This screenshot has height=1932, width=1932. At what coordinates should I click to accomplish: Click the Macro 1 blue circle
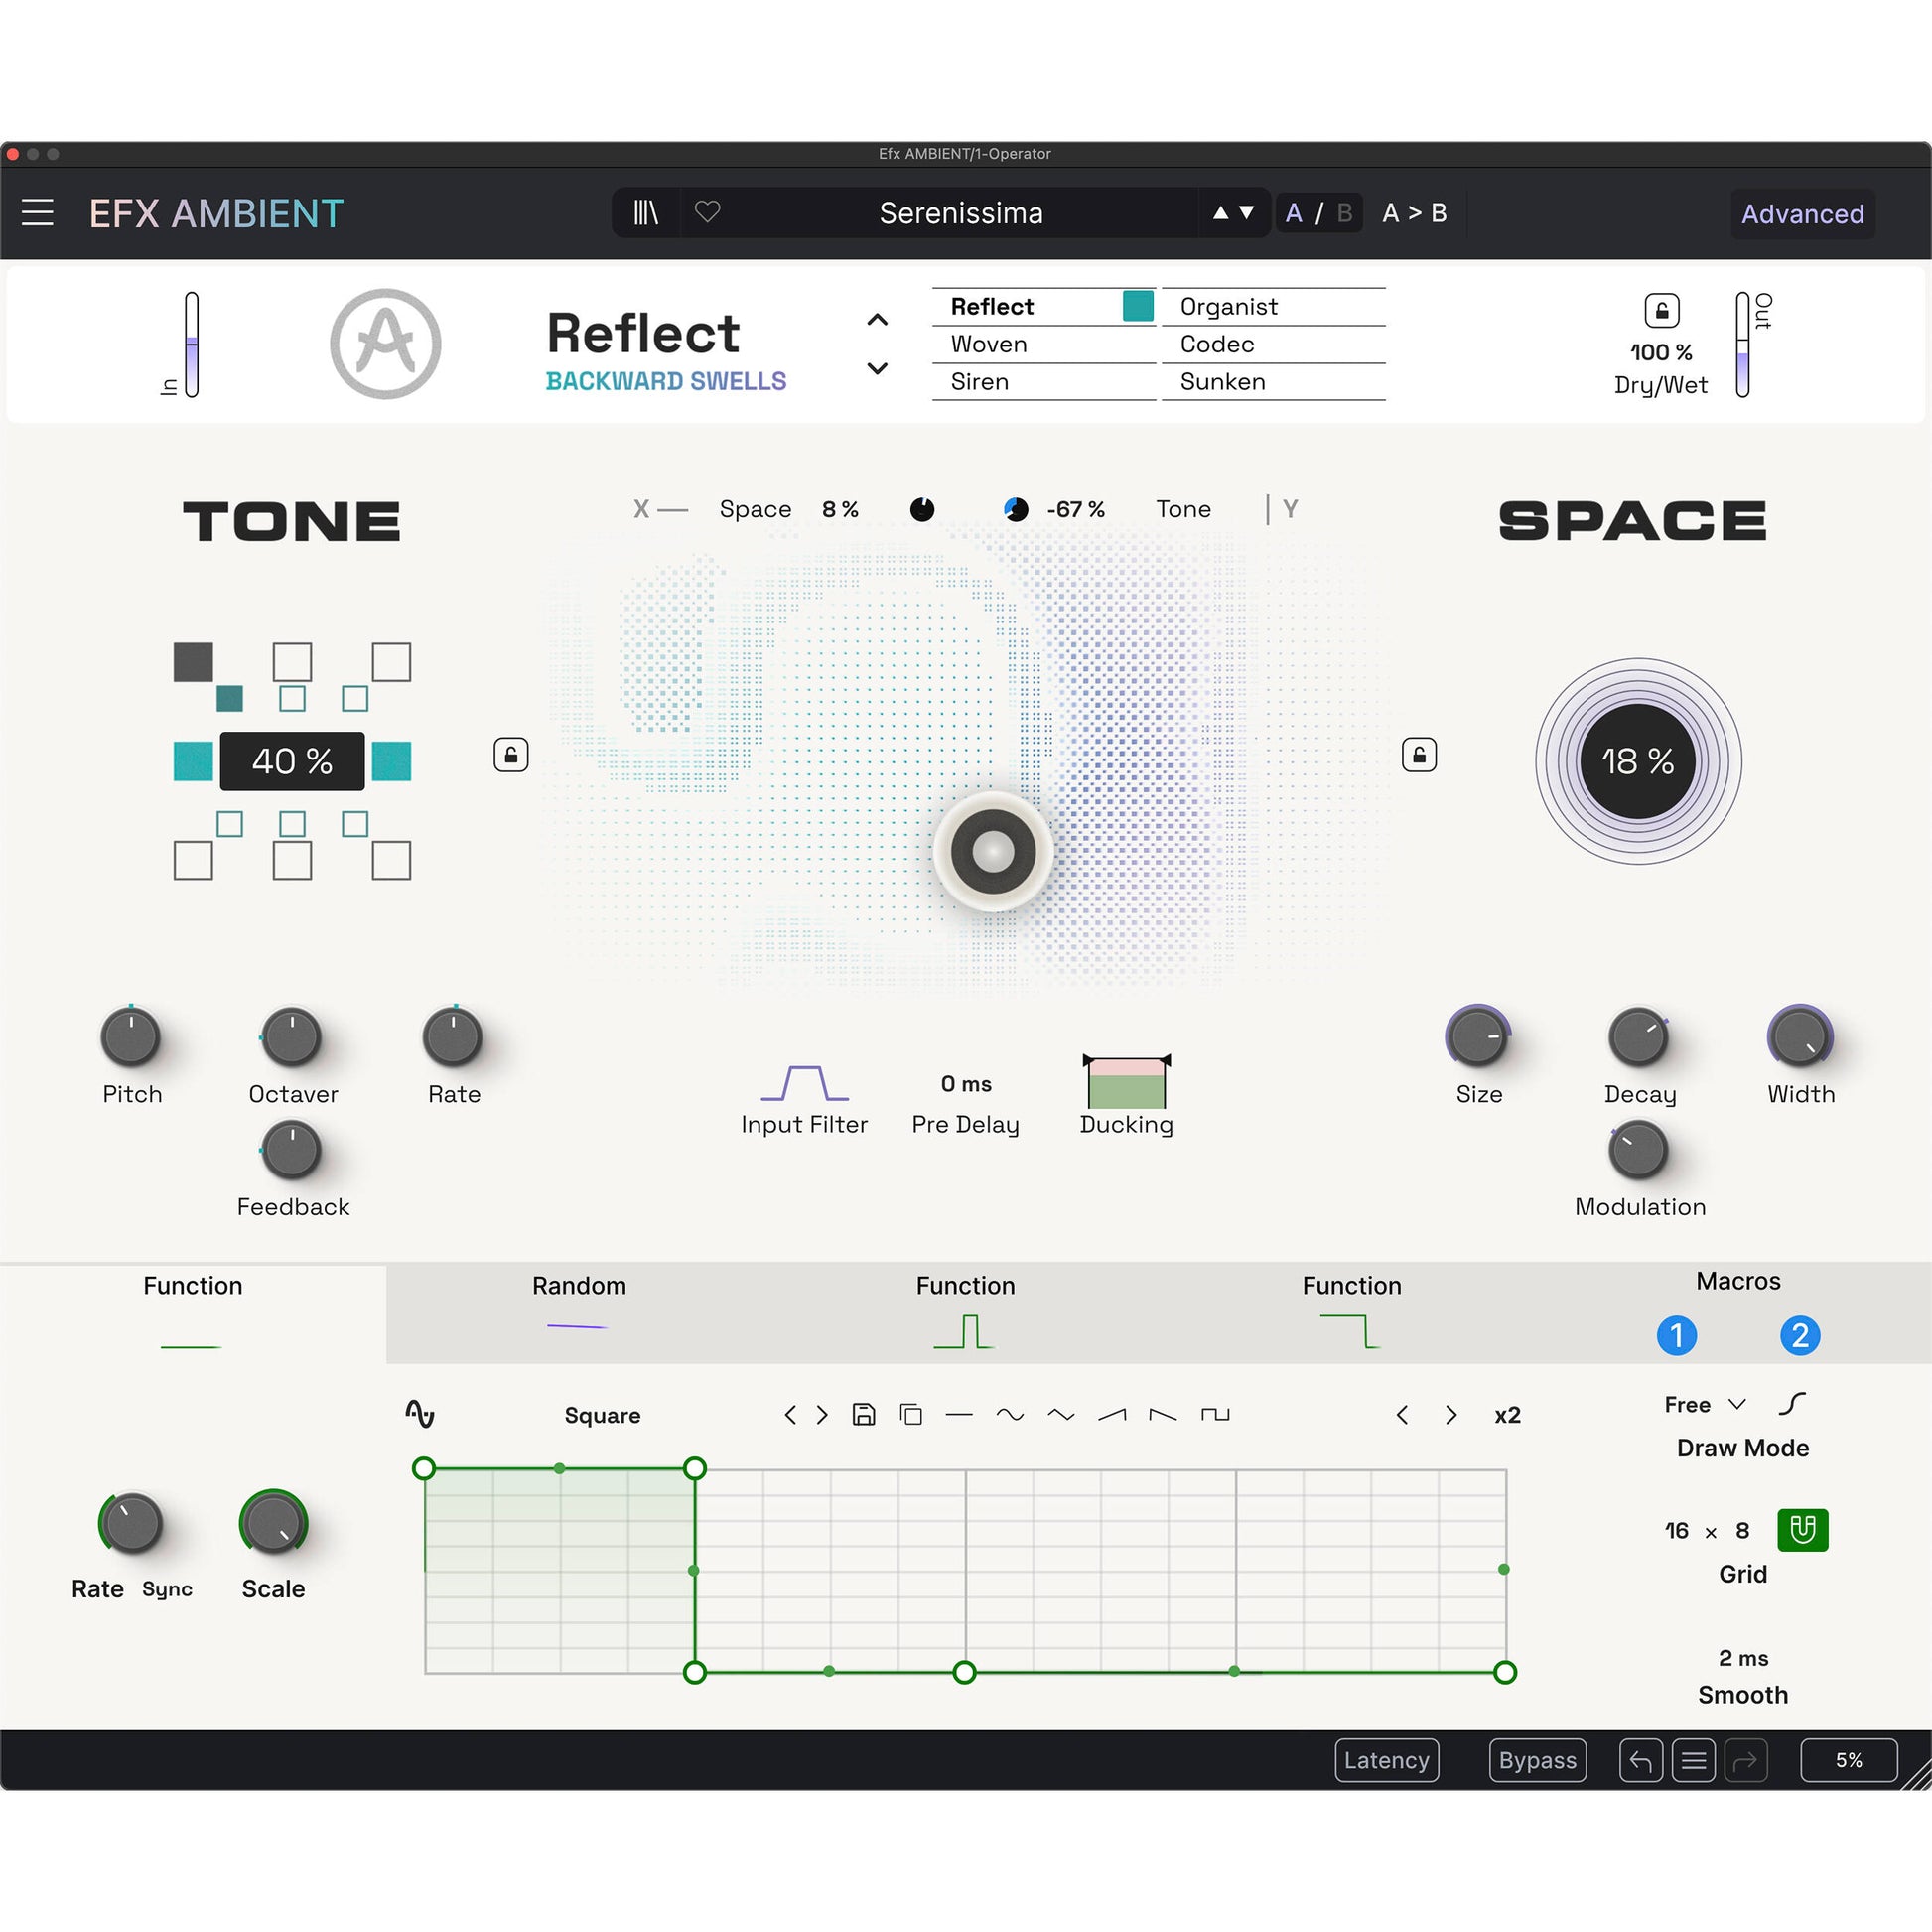click(x=1676, y=1336)
